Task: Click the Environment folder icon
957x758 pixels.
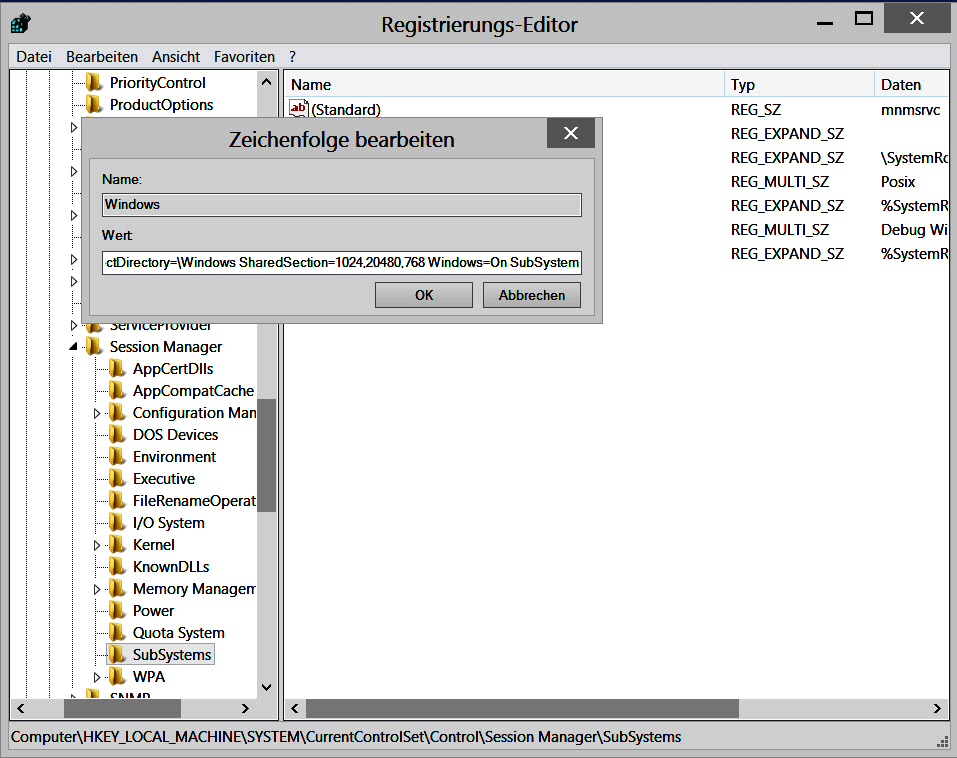Action: 117,456
